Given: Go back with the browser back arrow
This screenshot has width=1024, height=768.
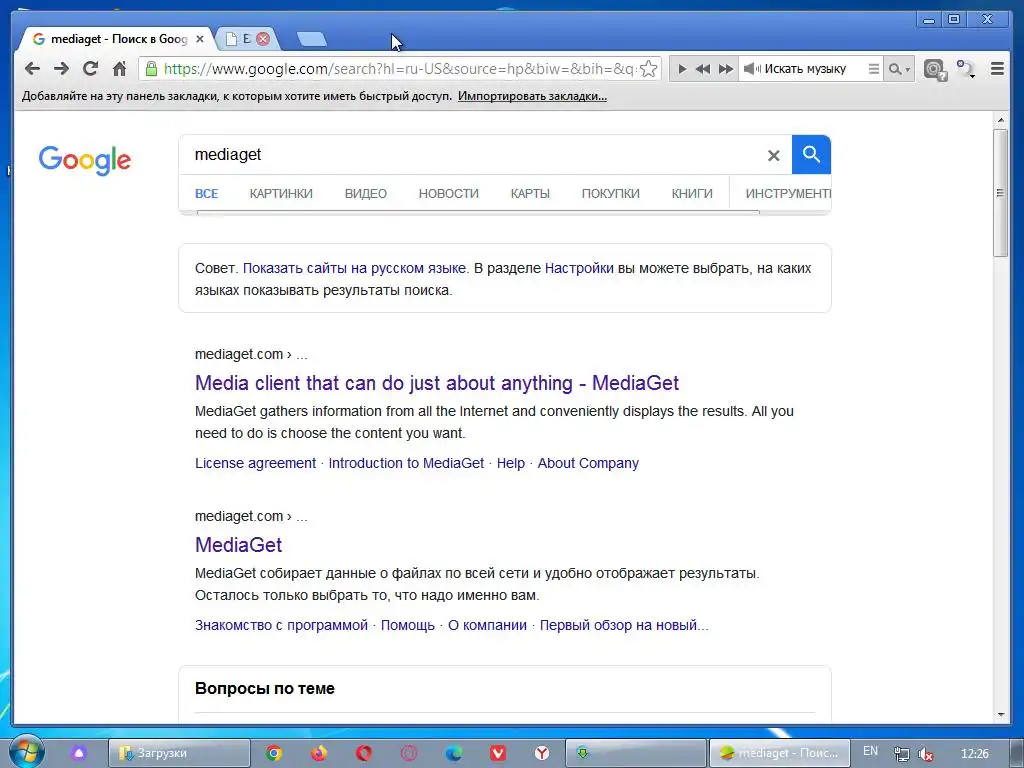Looking at the screenshot, I should click(x=32, y=68).
